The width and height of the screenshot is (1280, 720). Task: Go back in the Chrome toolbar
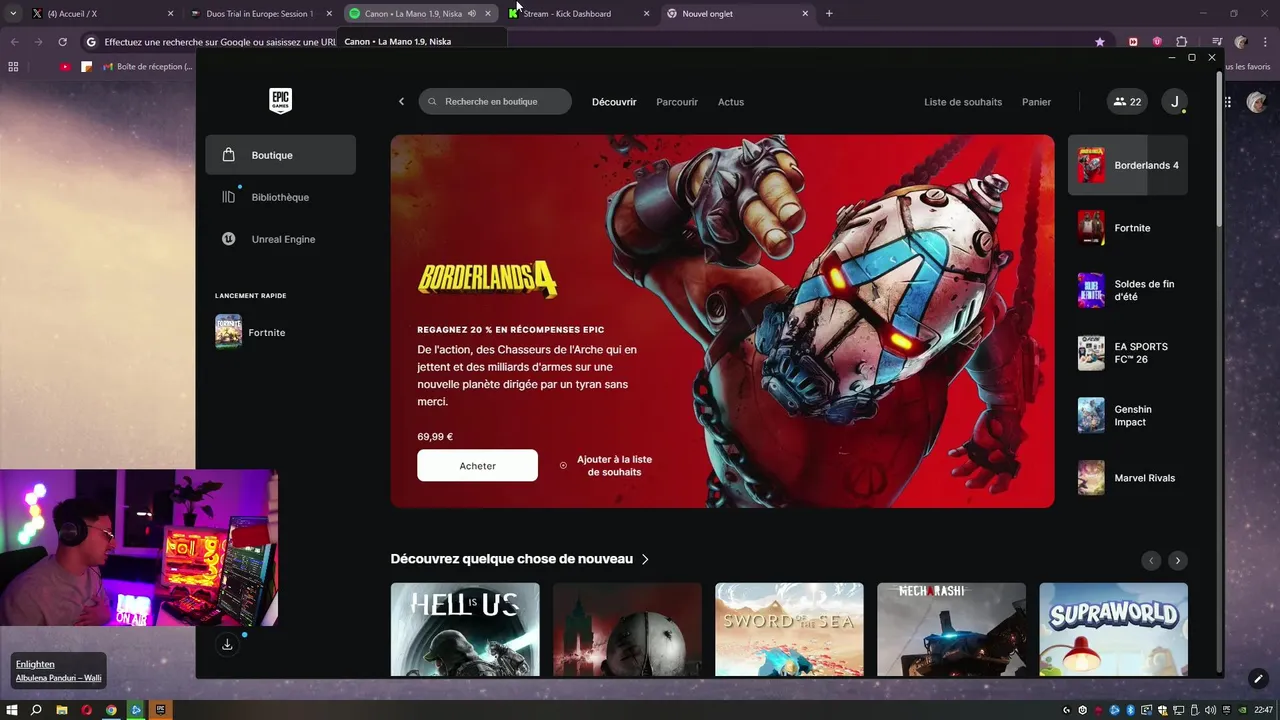(14, 42)
